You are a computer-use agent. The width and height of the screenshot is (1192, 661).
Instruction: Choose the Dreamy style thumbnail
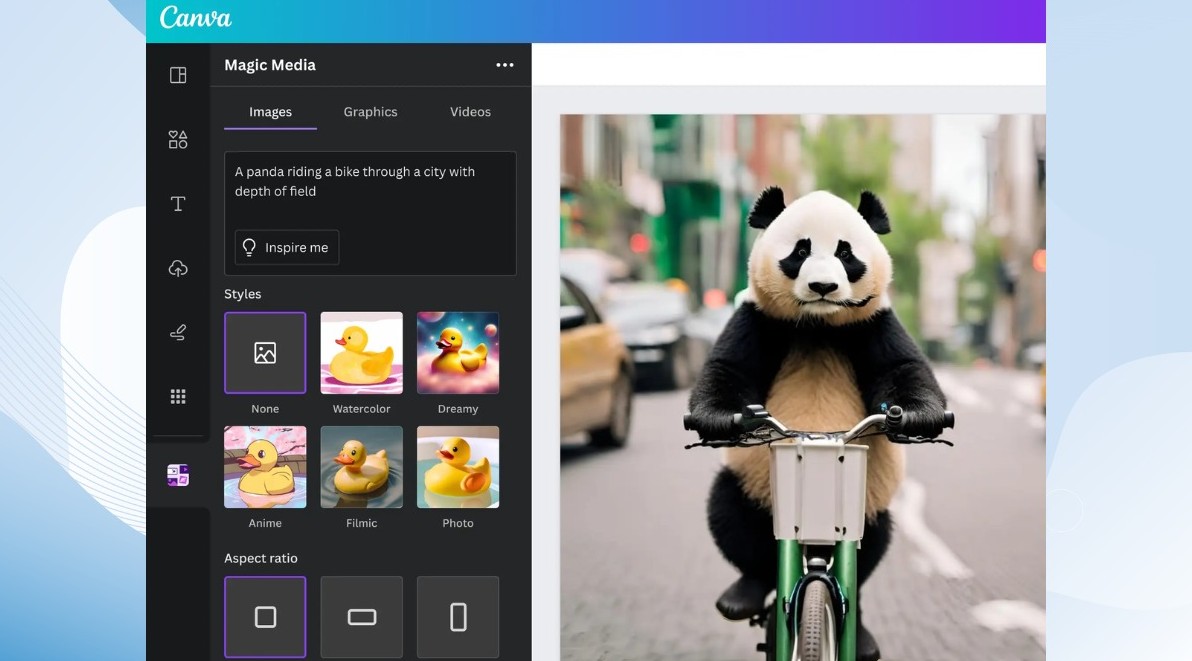[x=458, y=353]
